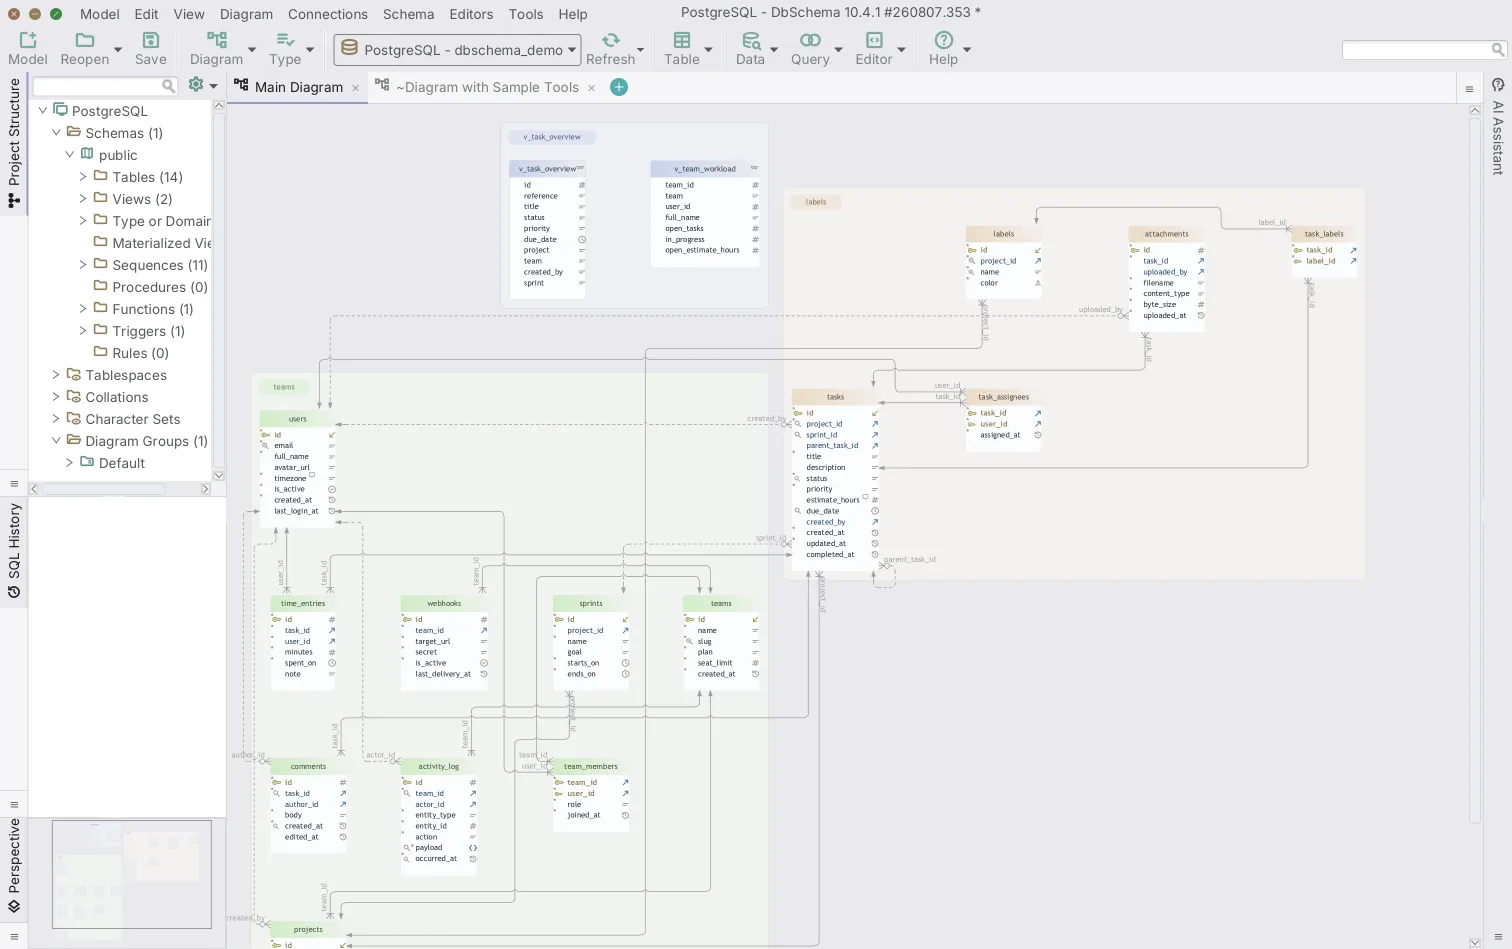Click the Reopen folder icon
This screenshot has height=949, width=1512.
(x=85, y=40)
